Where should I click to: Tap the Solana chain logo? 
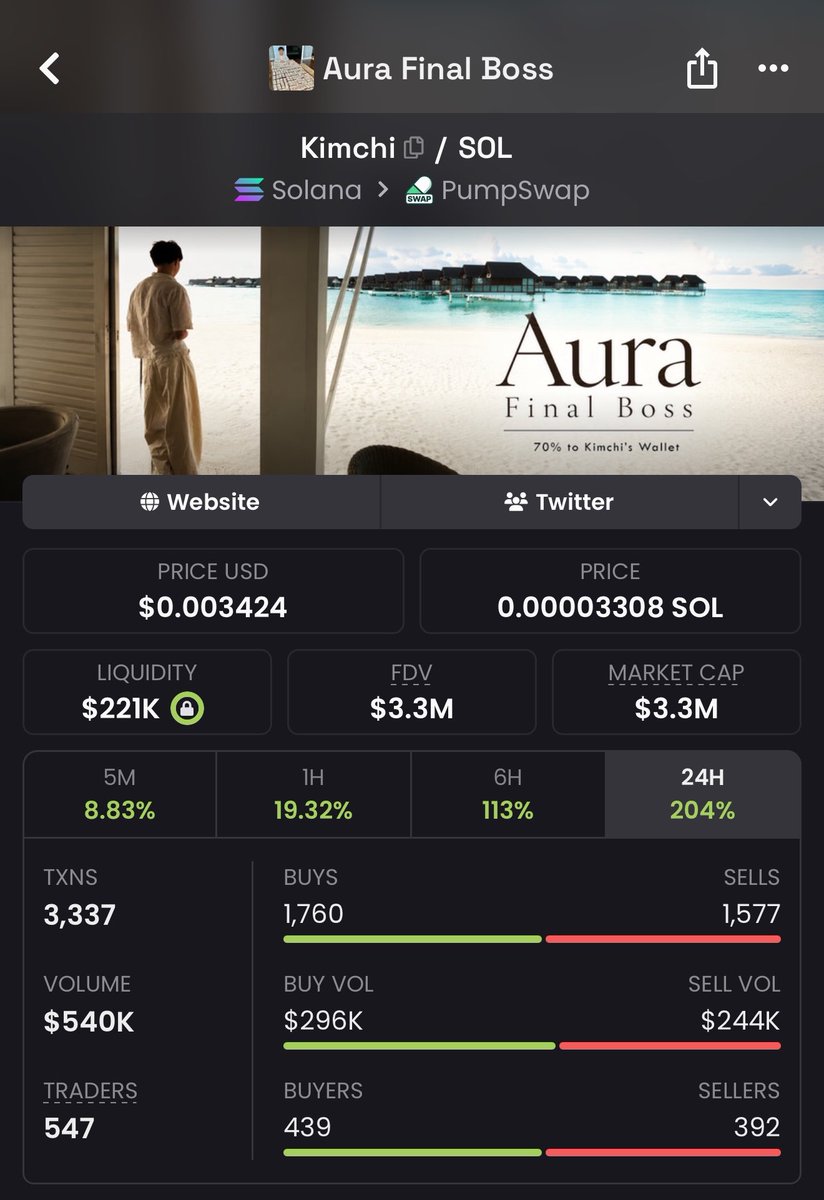pos(249,190)
